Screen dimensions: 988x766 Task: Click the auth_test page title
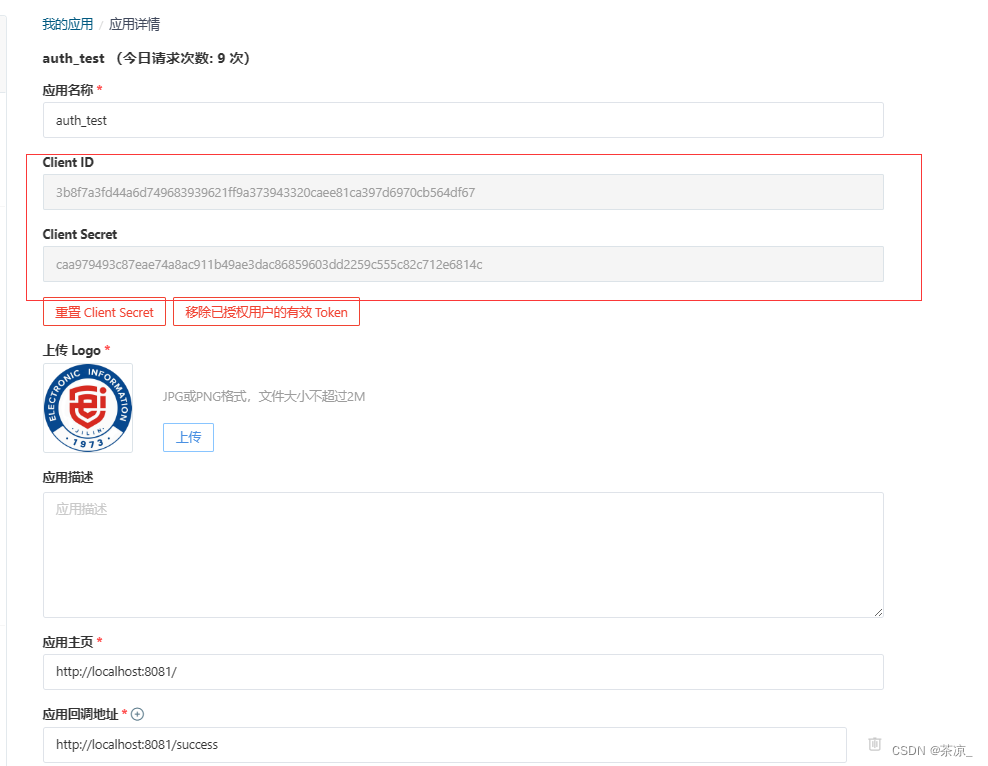point(73,58)
